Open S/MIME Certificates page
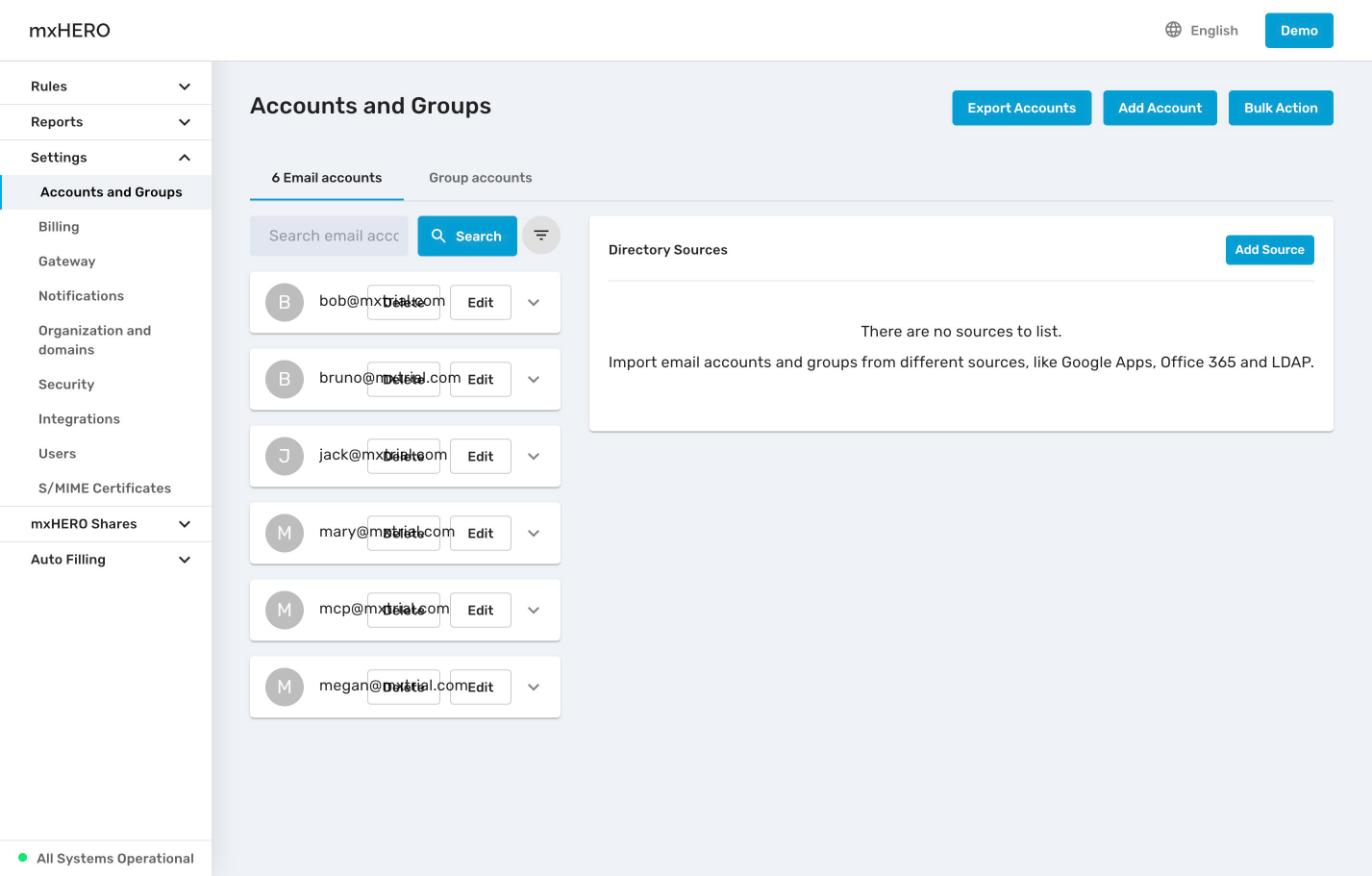1372x876 pixels. tap(106, 488)
